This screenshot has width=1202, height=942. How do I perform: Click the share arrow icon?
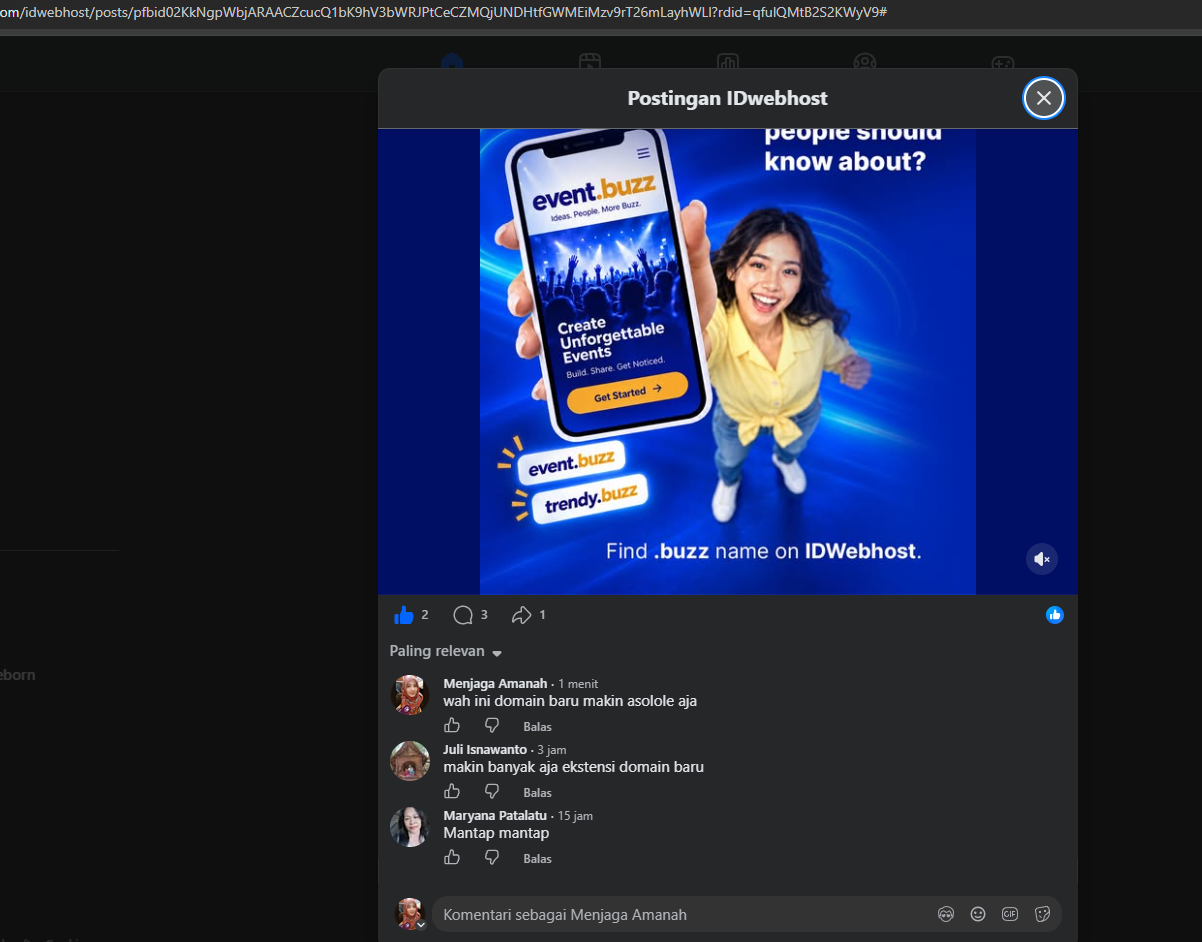[x=521, y=615]
